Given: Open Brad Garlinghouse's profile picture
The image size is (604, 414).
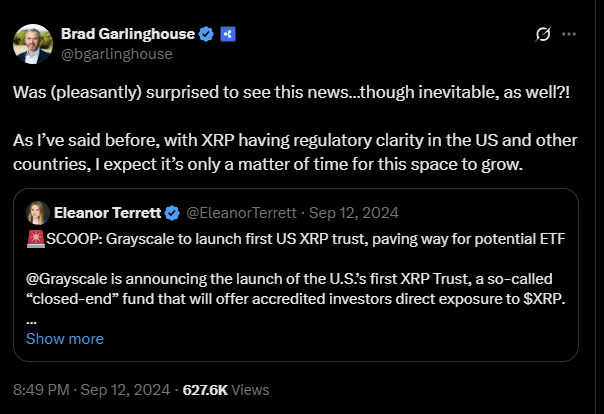Looking at the screenshot, I should 33,44.
